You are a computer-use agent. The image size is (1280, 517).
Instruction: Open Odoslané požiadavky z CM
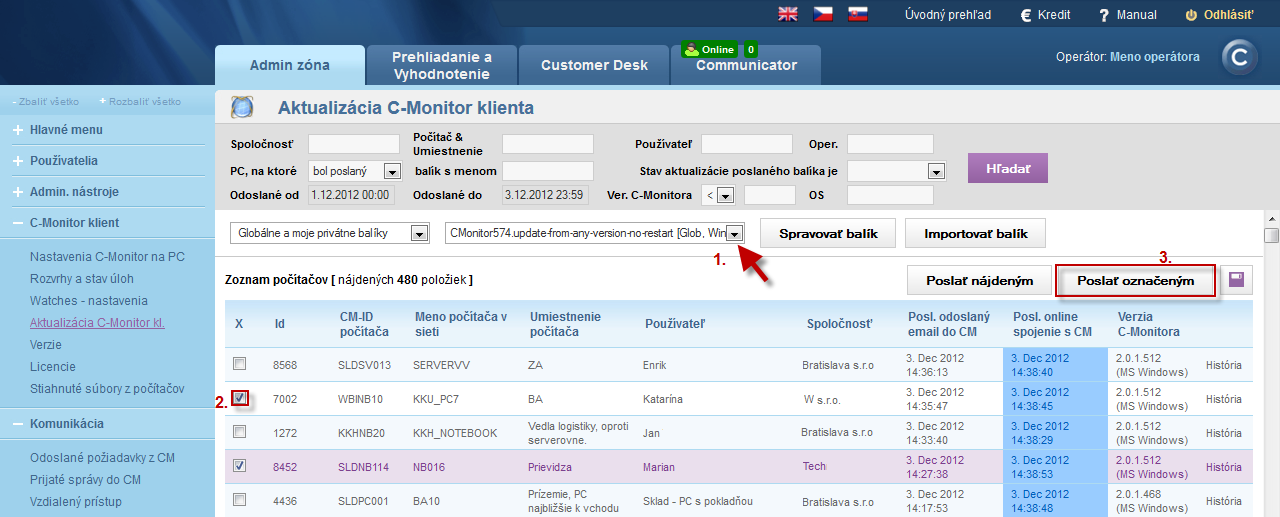click(x=102, y=458)
